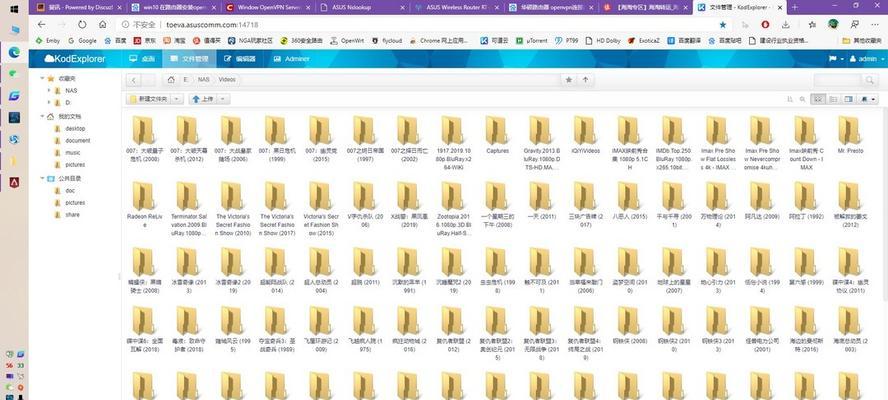The width and height of the screenshot is (888, 400).
Task: Open the Opera red extension icon
Action: [765, 25]
